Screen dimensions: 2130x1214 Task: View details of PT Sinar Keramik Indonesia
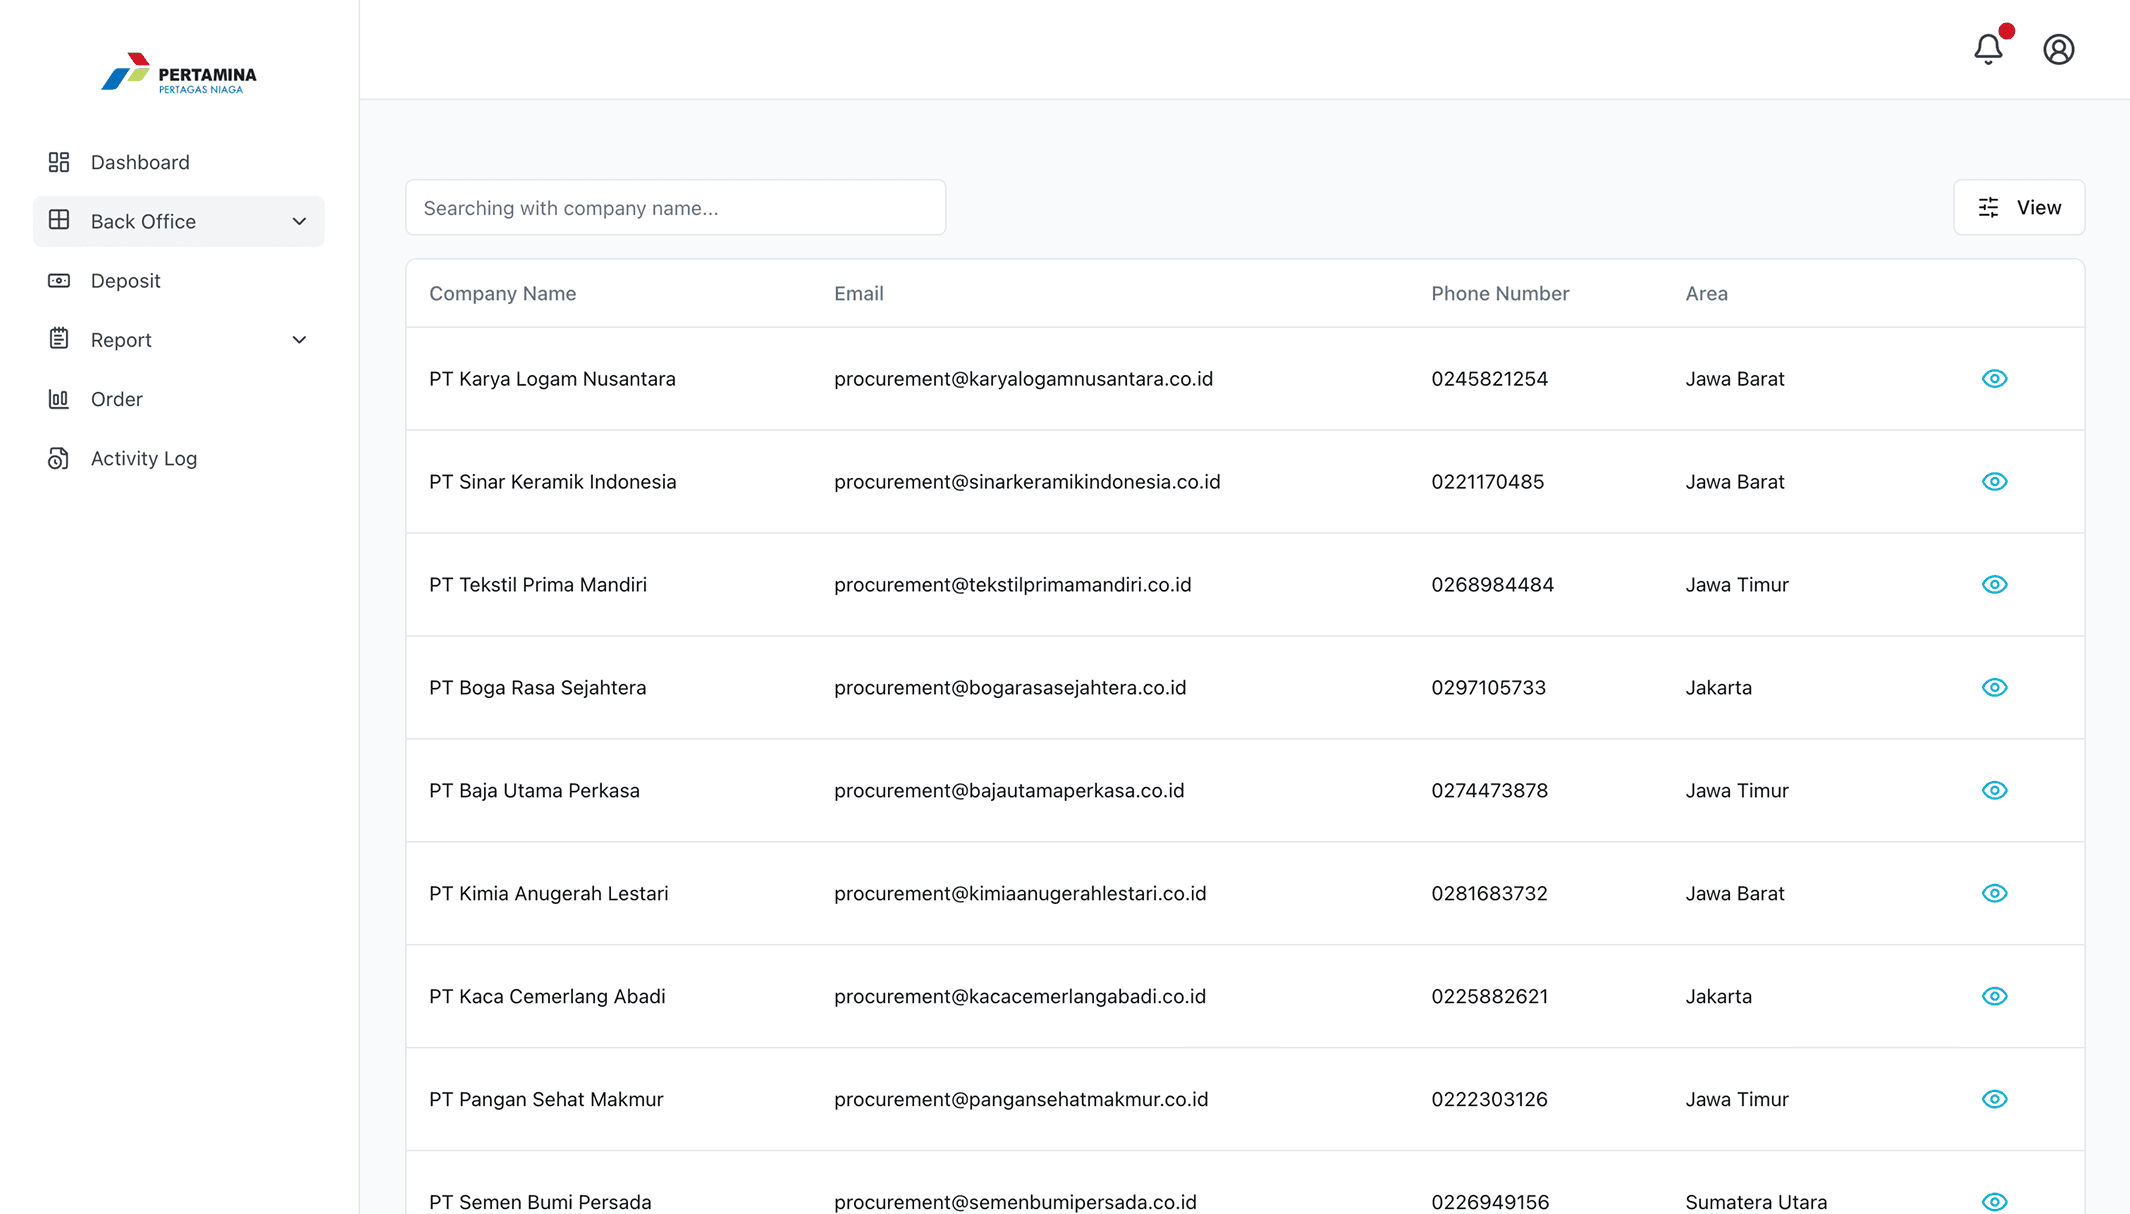[x=1994, y=481]
